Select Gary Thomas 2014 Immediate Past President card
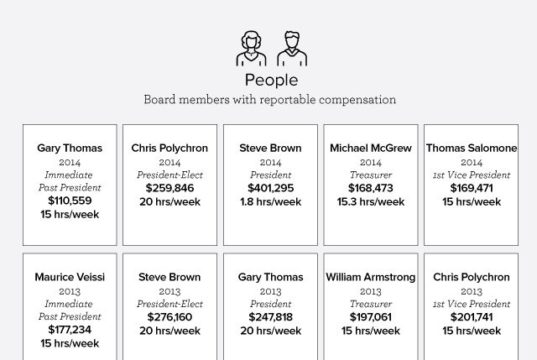The height and width of the screenshot is (360, 537). coord(70,185)
